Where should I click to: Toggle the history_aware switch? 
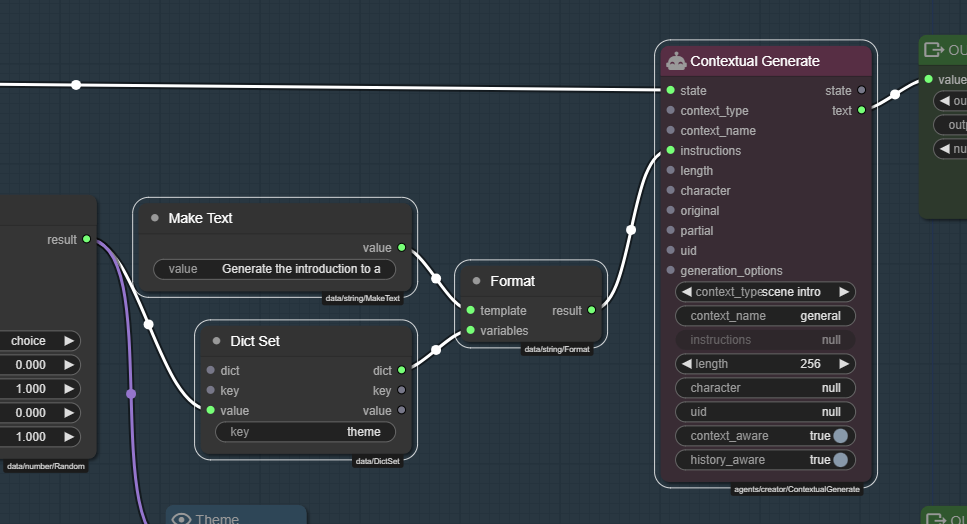click(840, 460)
